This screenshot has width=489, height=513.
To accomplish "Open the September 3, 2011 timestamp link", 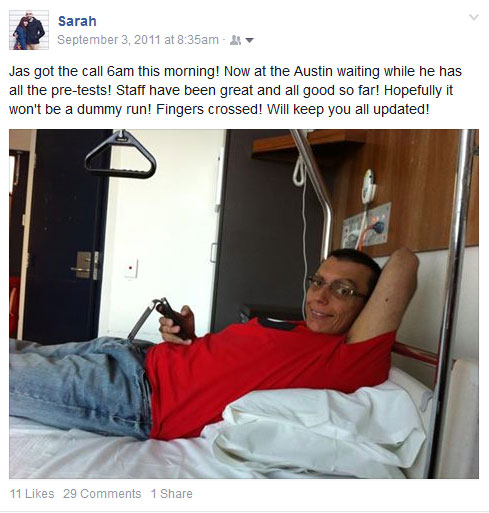I will (138, 40).
